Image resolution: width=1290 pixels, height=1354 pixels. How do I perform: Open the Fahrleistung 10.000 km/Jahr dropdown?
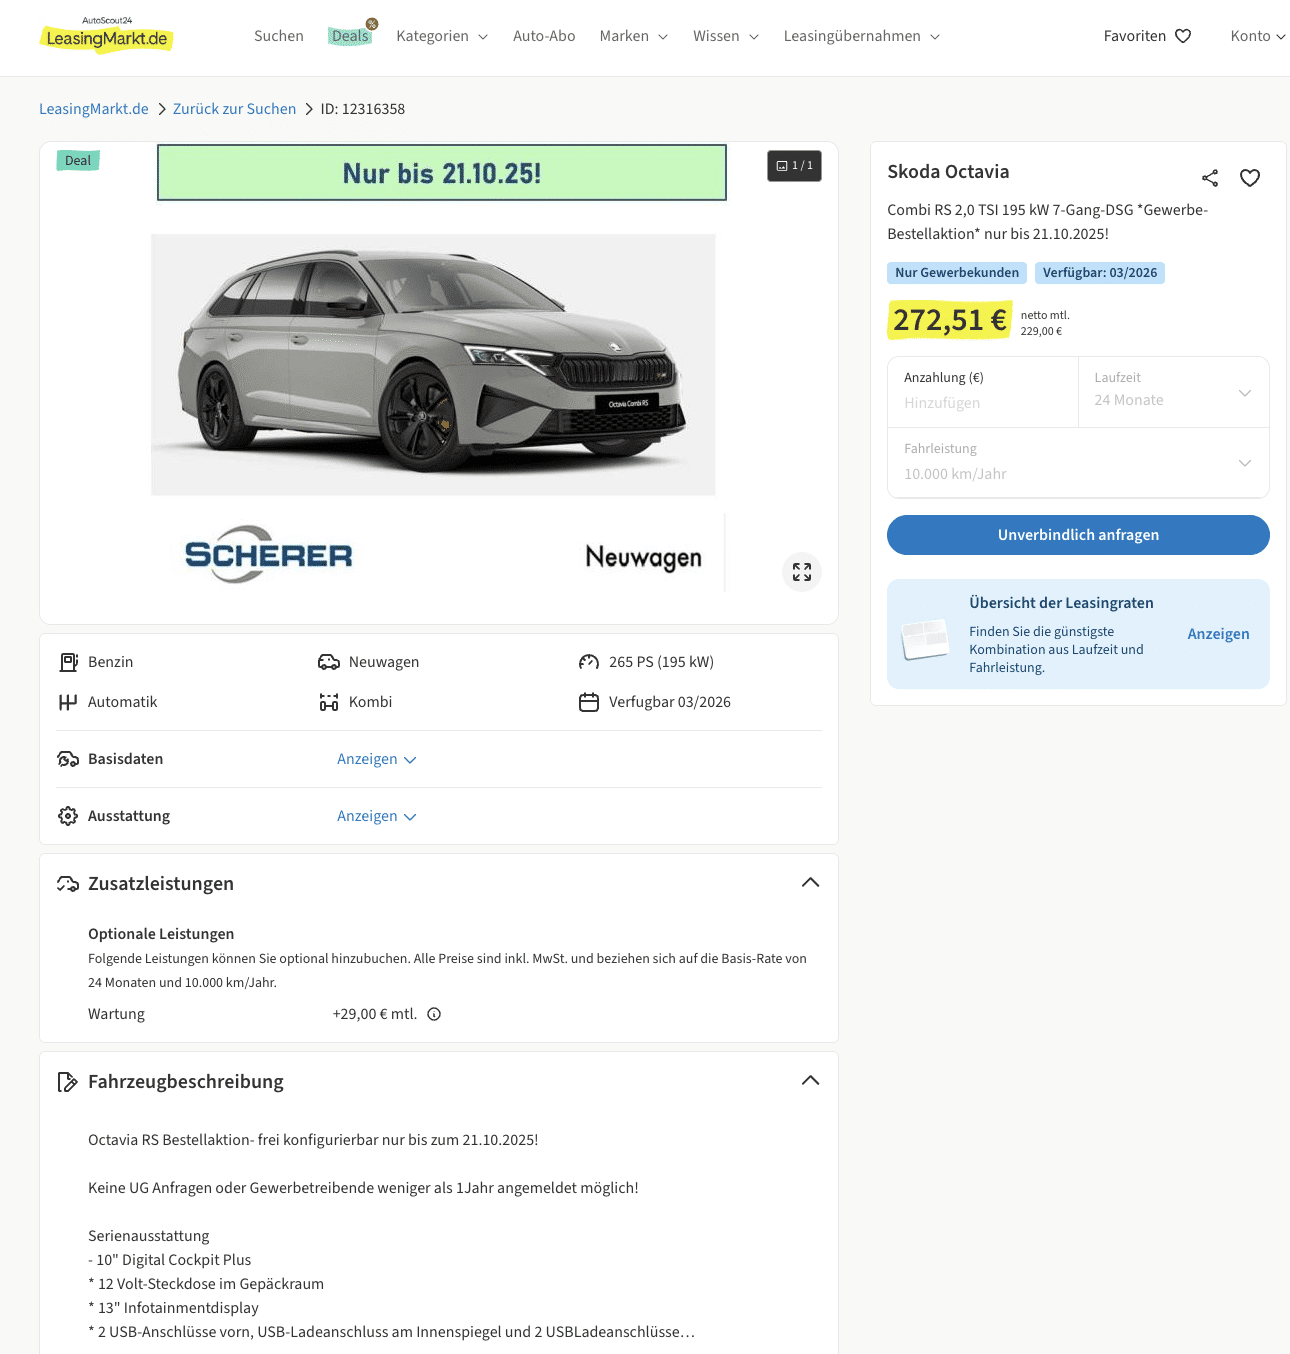(x=1078, y=462)
